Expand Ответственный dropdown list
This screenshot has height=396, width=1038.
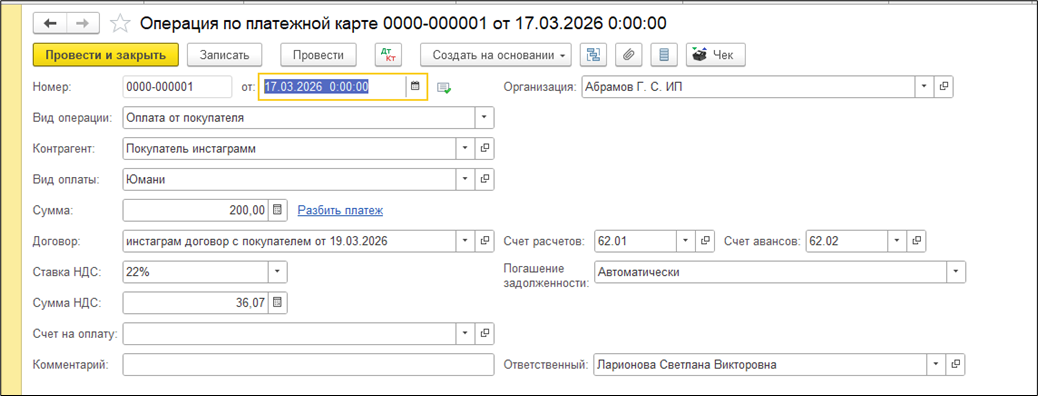click(936, 364)
